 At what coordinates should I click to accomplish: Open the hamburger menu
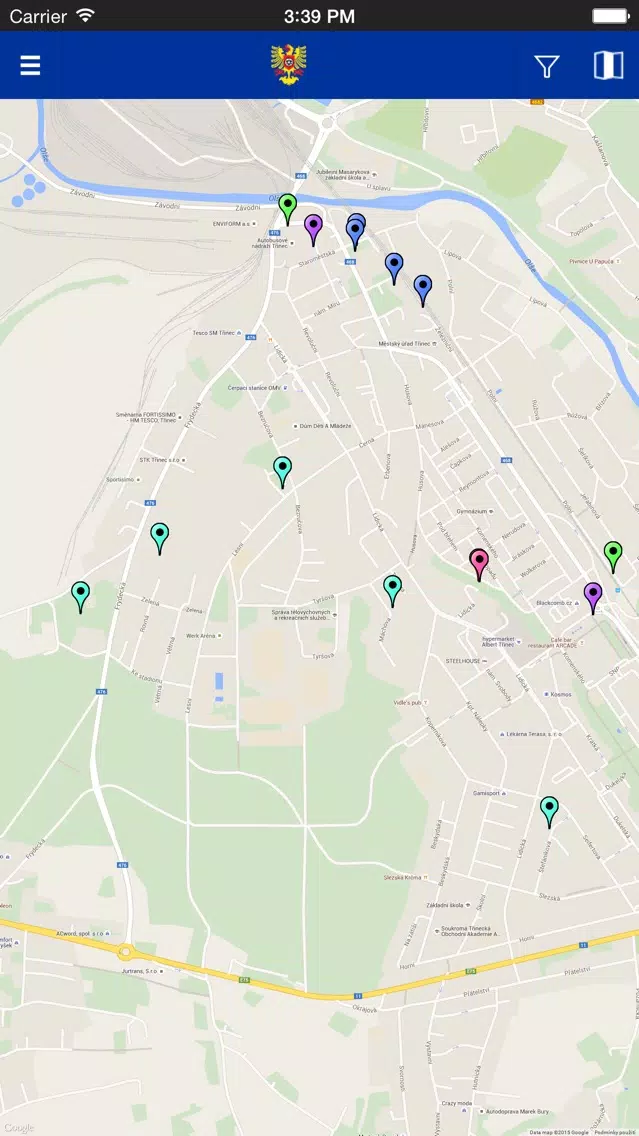[x=30, y=65]
